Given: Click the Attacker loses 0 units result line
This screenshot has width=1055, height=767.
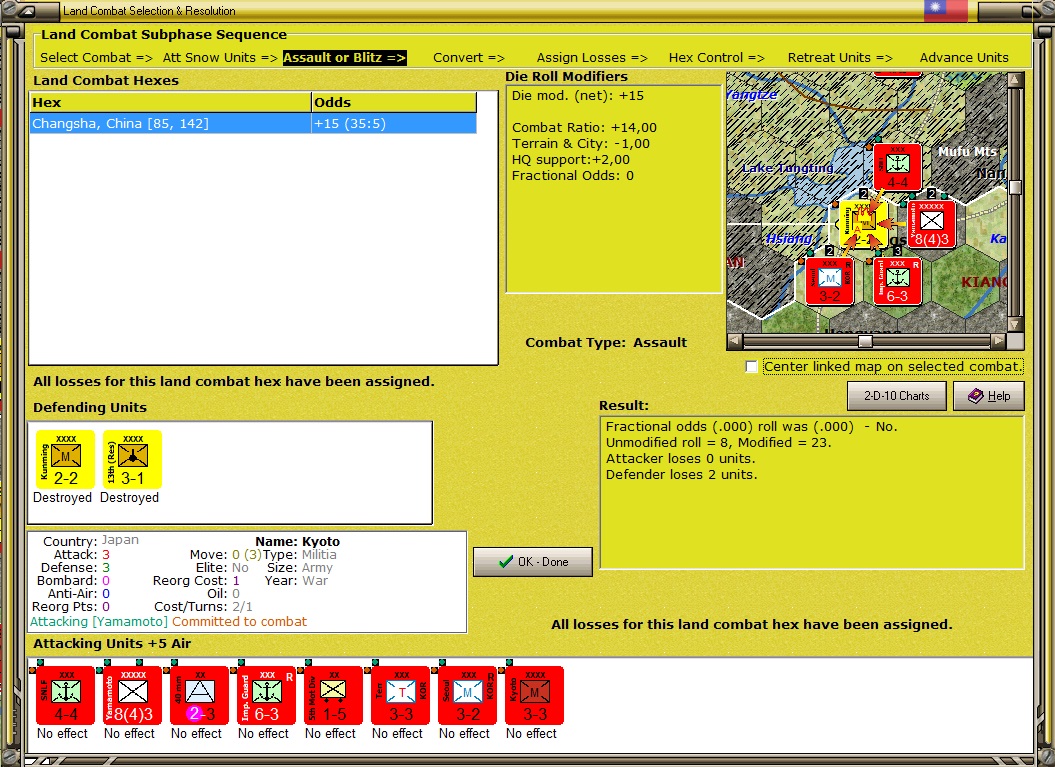Looking at the screenshot, I should click(x=680, y=459).
